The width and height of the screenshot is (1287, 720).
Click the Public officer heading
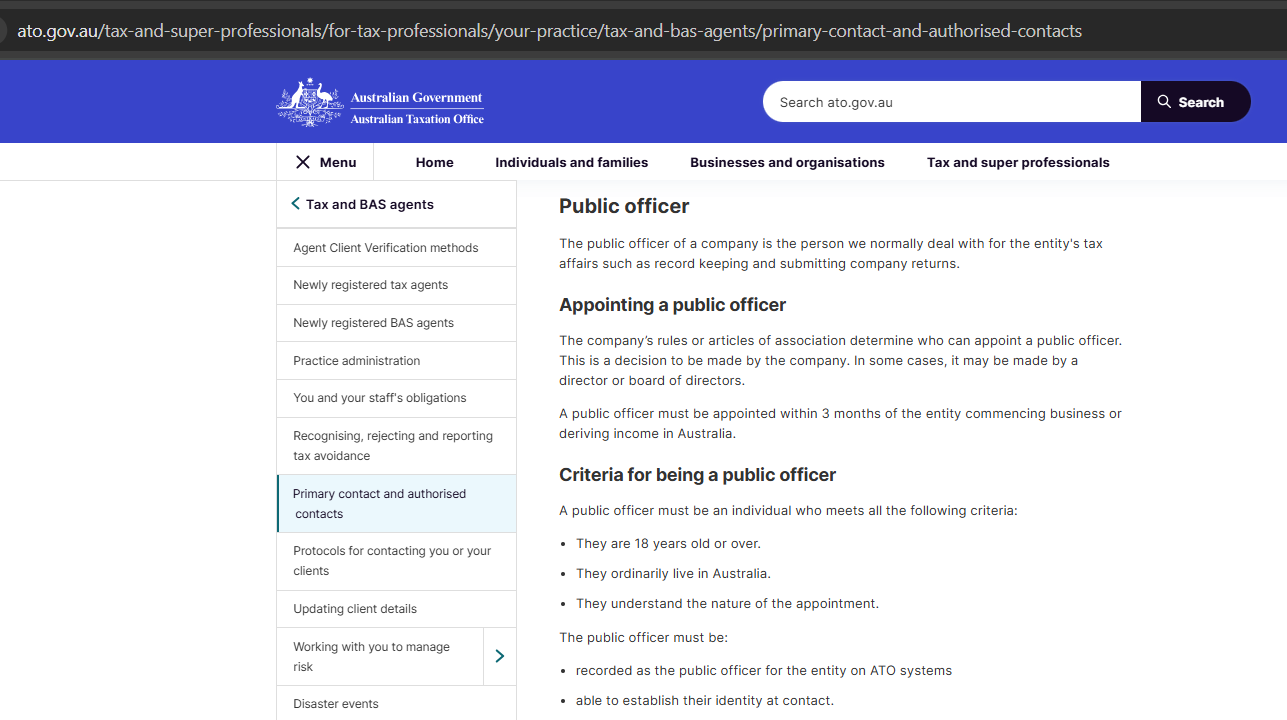[x=624, y=206]
